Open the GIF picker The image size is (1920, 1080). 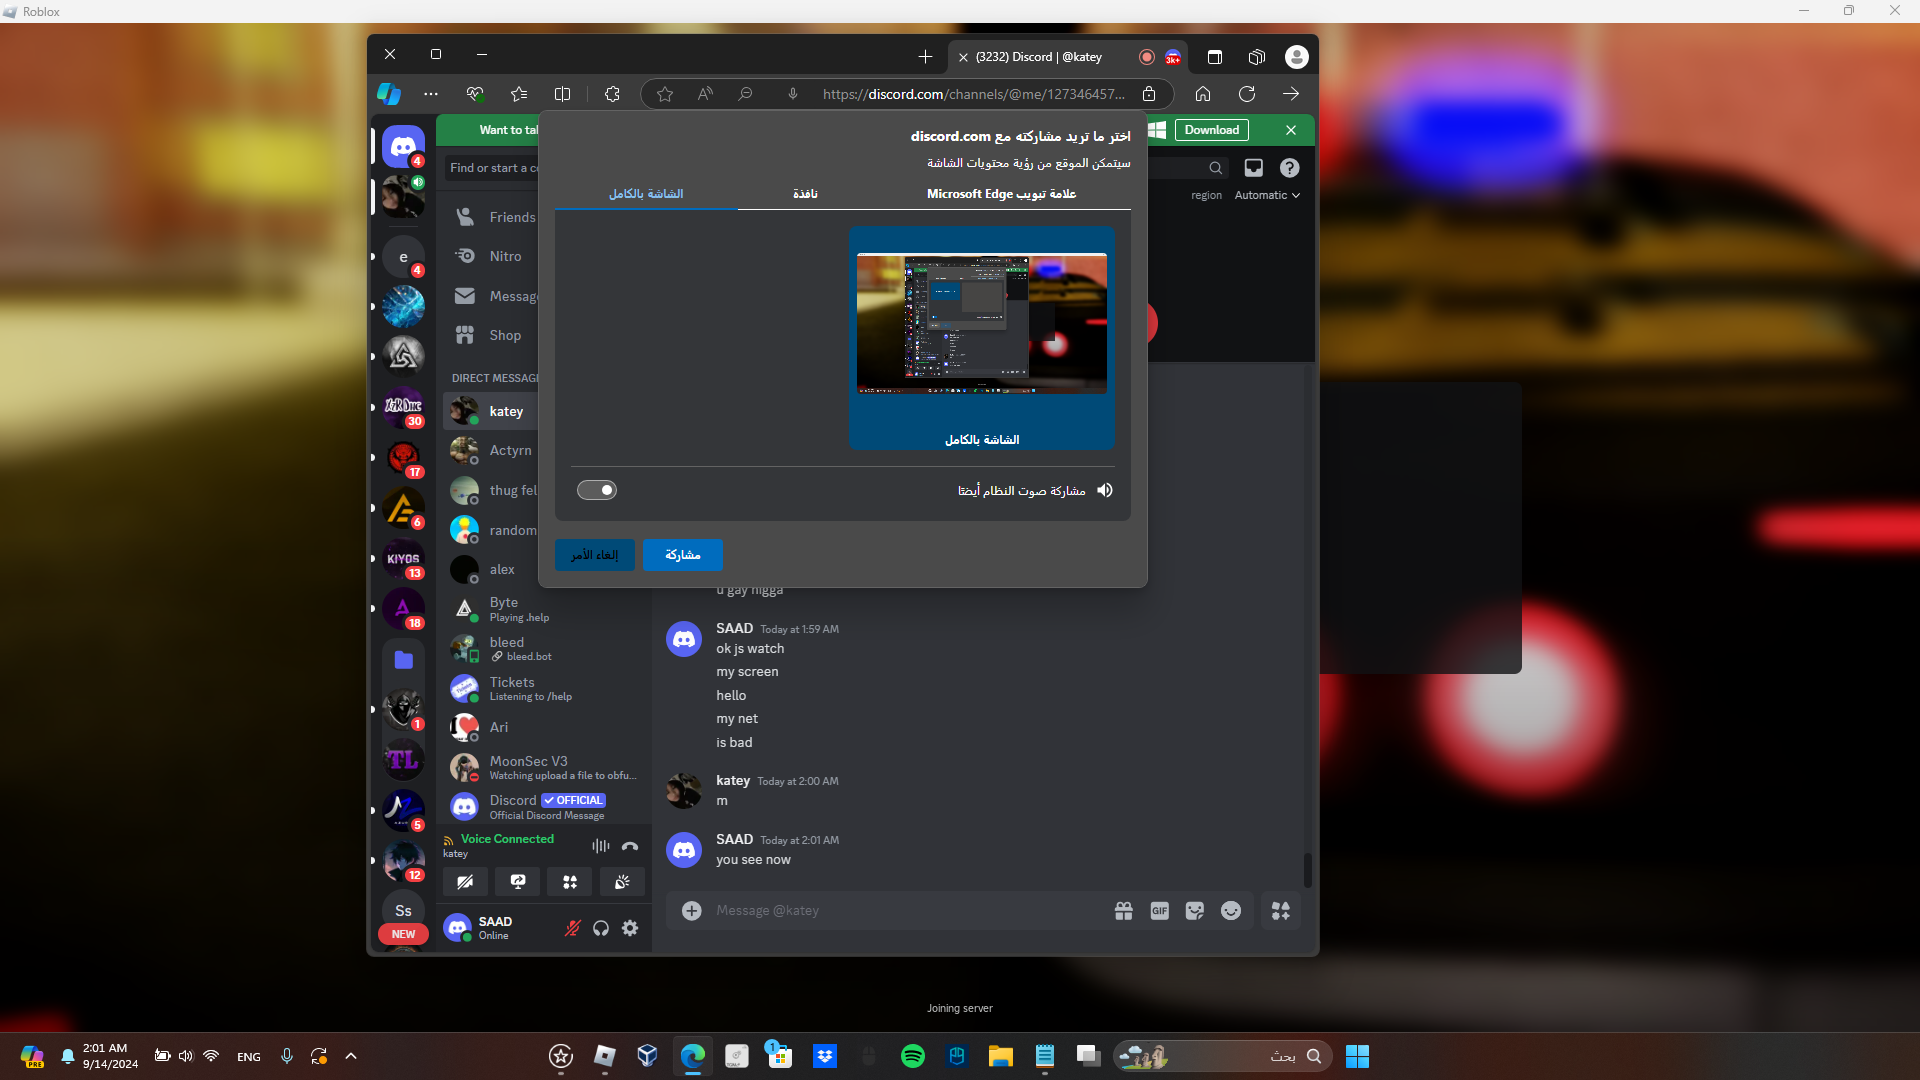click(1160, 911)
